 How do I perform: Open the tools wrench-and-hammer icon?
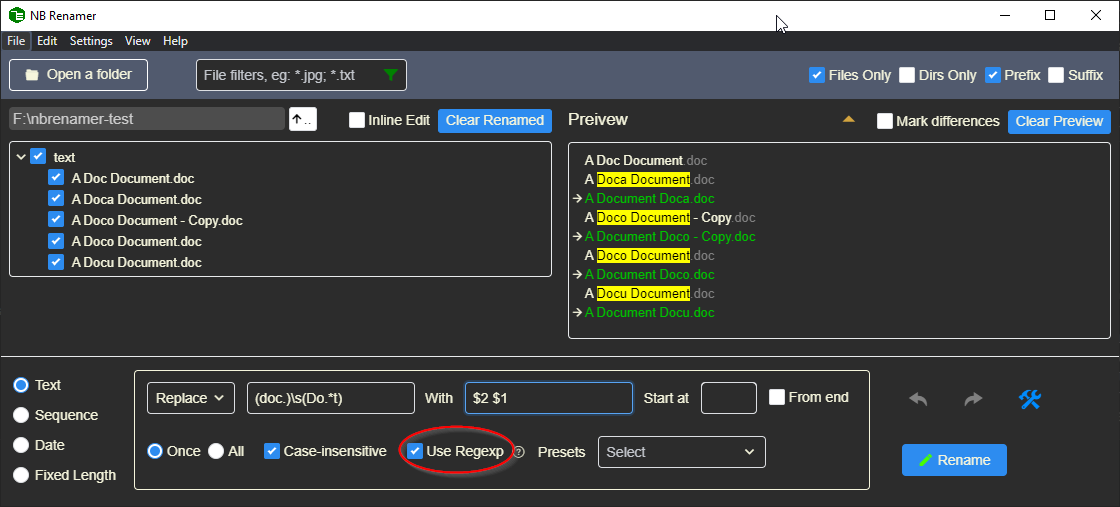(1029, 400)
